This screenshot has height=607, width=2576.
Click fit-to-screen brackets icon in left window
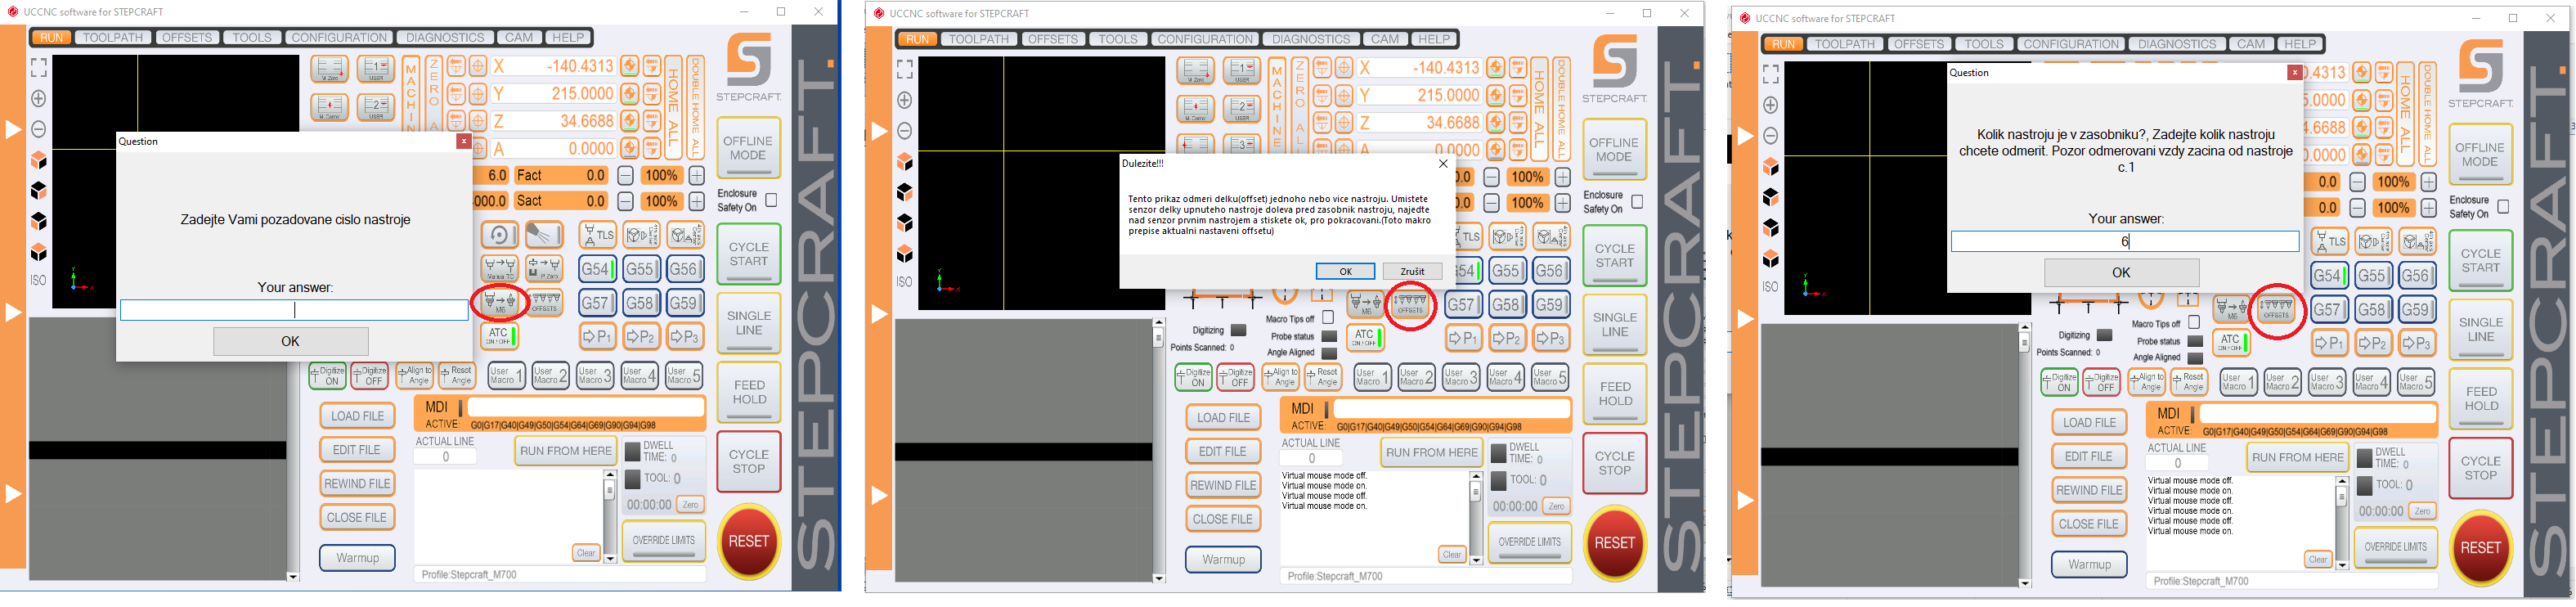point(39,68)
